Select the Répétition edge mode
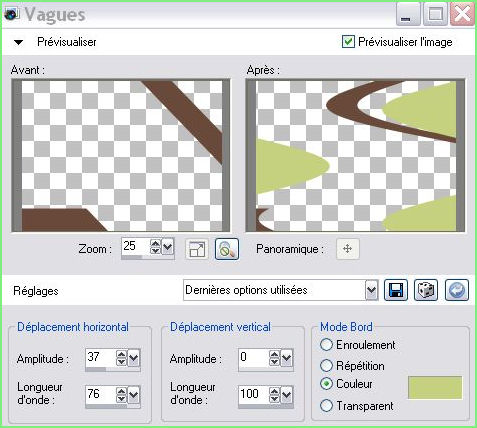 [x=326, y=366]
